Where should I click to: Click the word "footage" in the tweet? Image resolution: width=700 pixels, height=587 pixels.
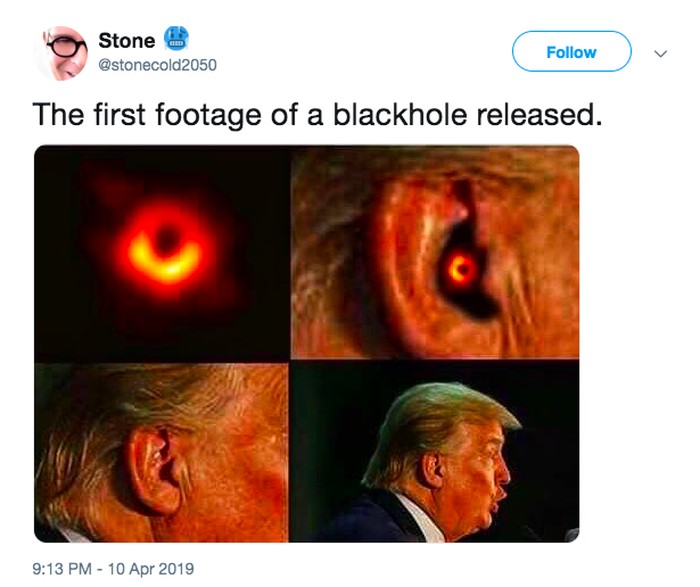click(x=209, y=115)
